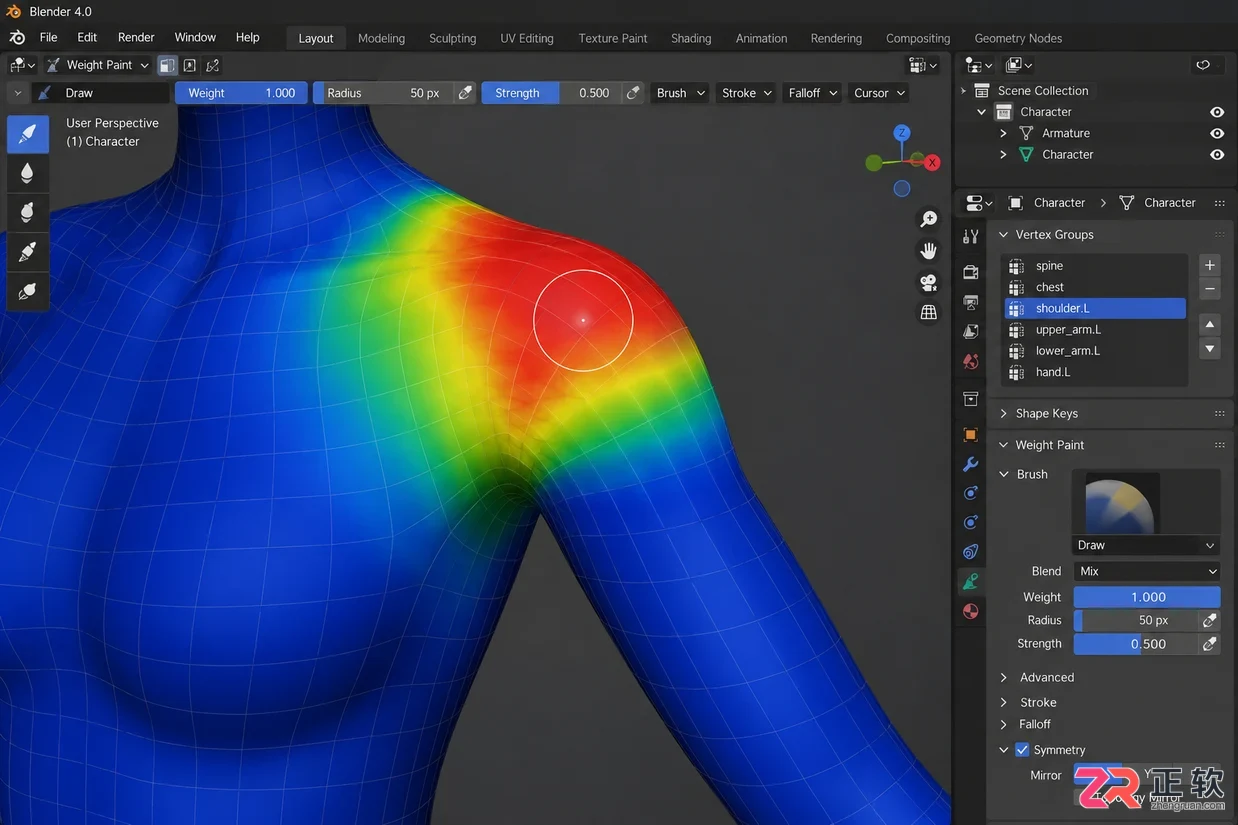Select the Draw weight paint tool
This screenshot has height=825, width=1238.
[27, 134]
